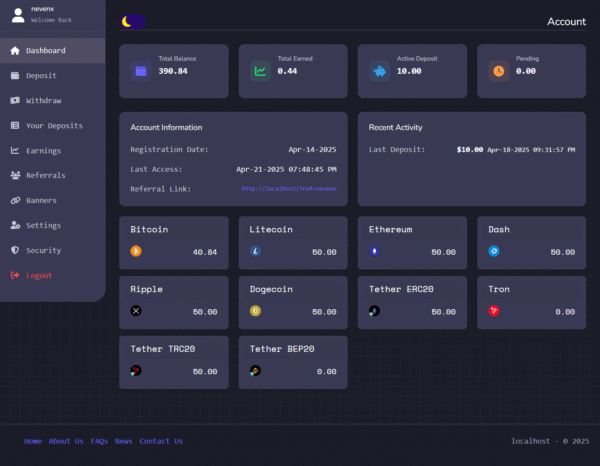Click the Logout arrow icon
Screen dimensions: 600x466
pos(15,275)
